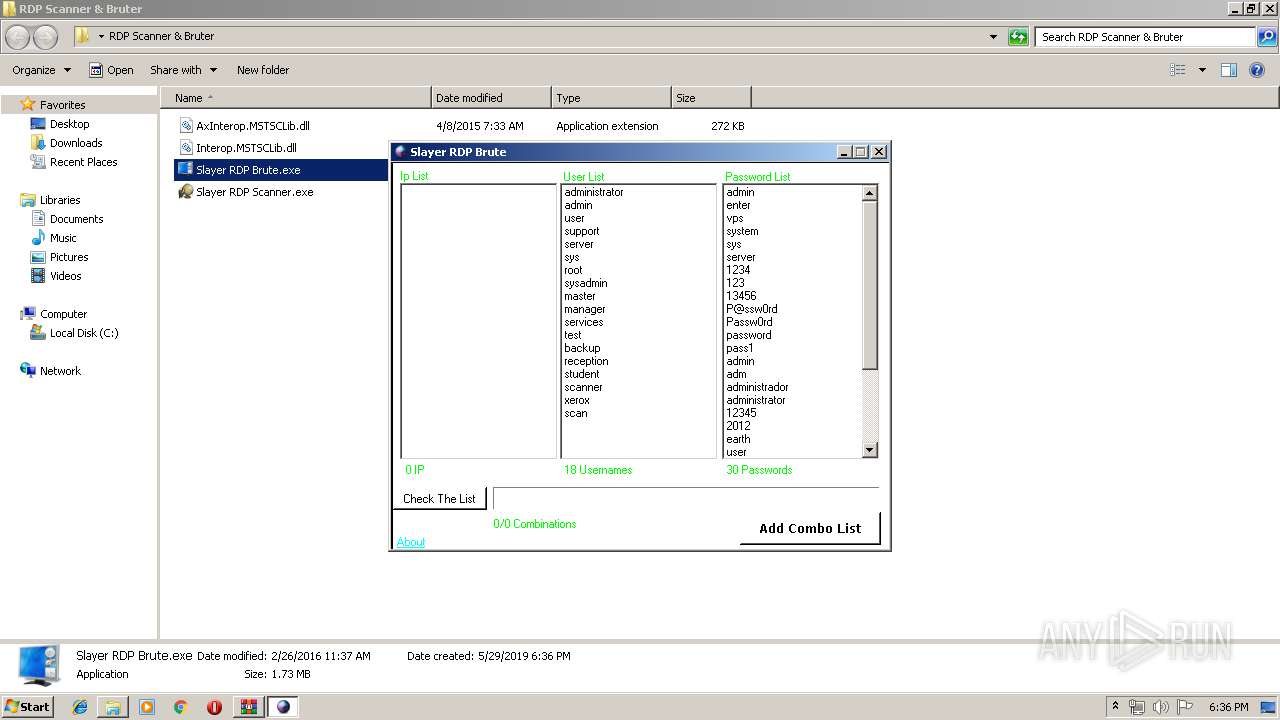Select 'earth' in the Password List
1280x720 pixels.
pos(738,439)
